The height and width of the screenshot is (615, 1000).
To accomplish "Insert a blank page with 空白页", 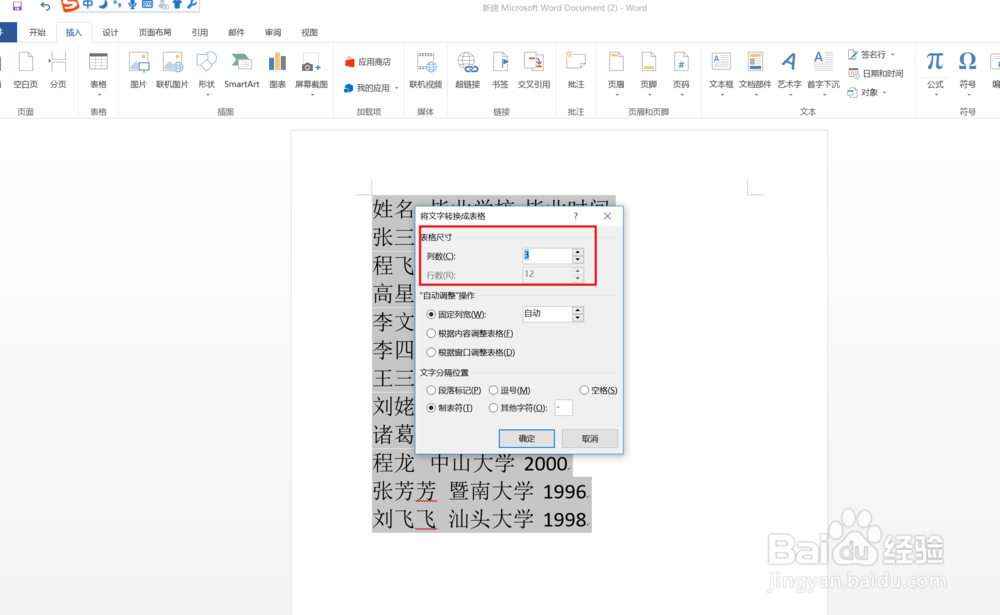I will click(26, 70).
